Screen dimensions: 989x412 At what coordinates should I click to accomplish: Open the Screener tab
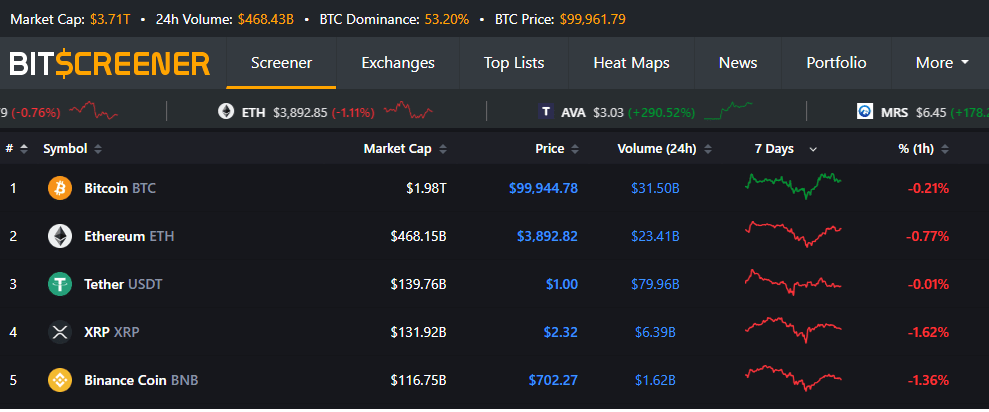point(281,62)
